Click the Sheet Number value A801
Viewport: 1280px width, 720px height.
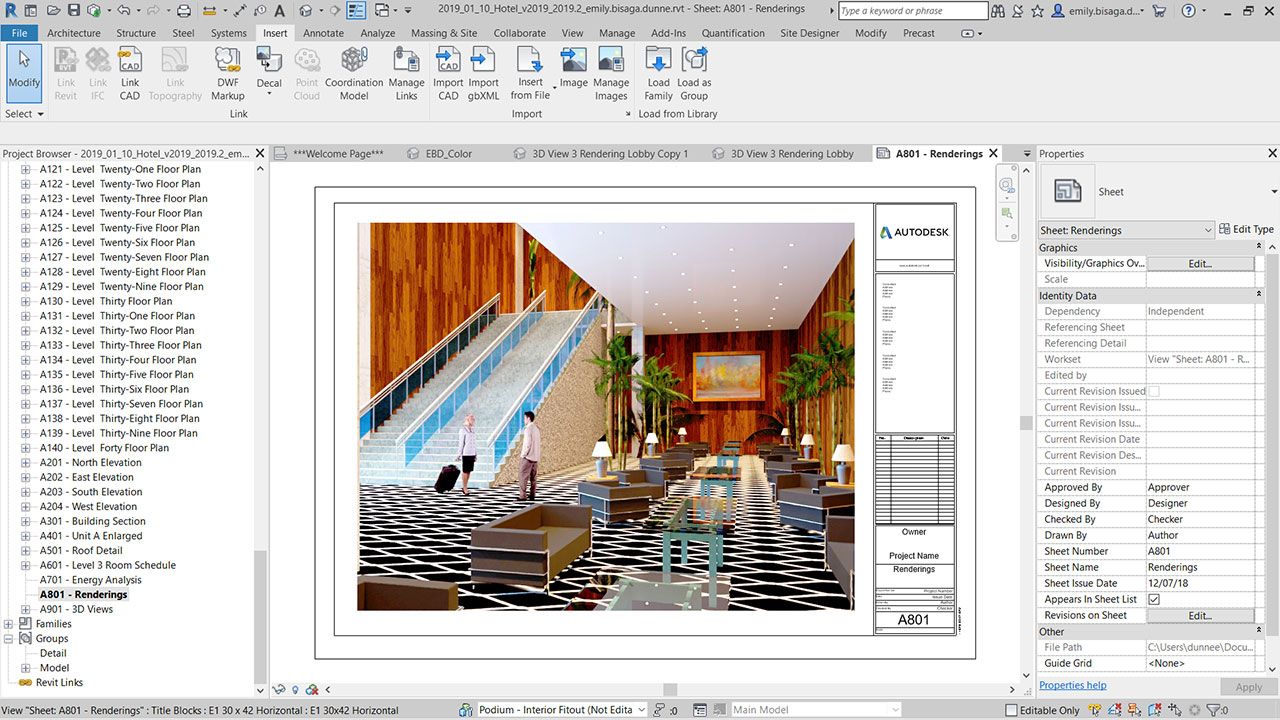tap(1200, 551)
